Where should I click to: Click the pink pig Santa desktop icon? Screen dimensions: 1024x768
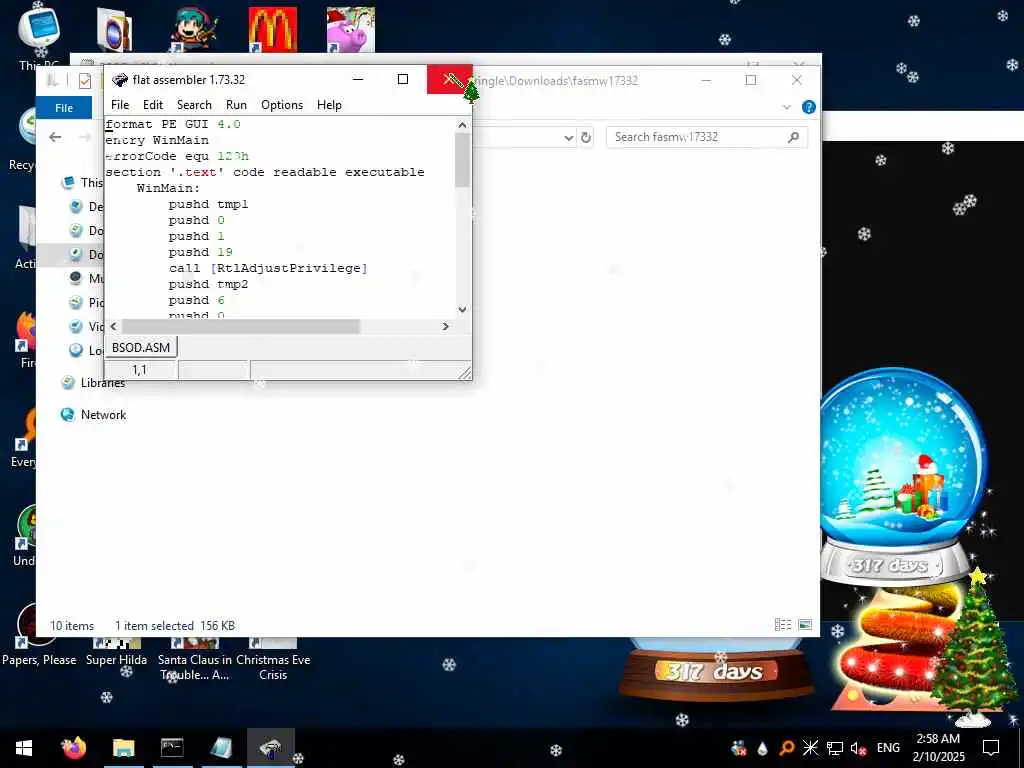(x=351, y=29)
